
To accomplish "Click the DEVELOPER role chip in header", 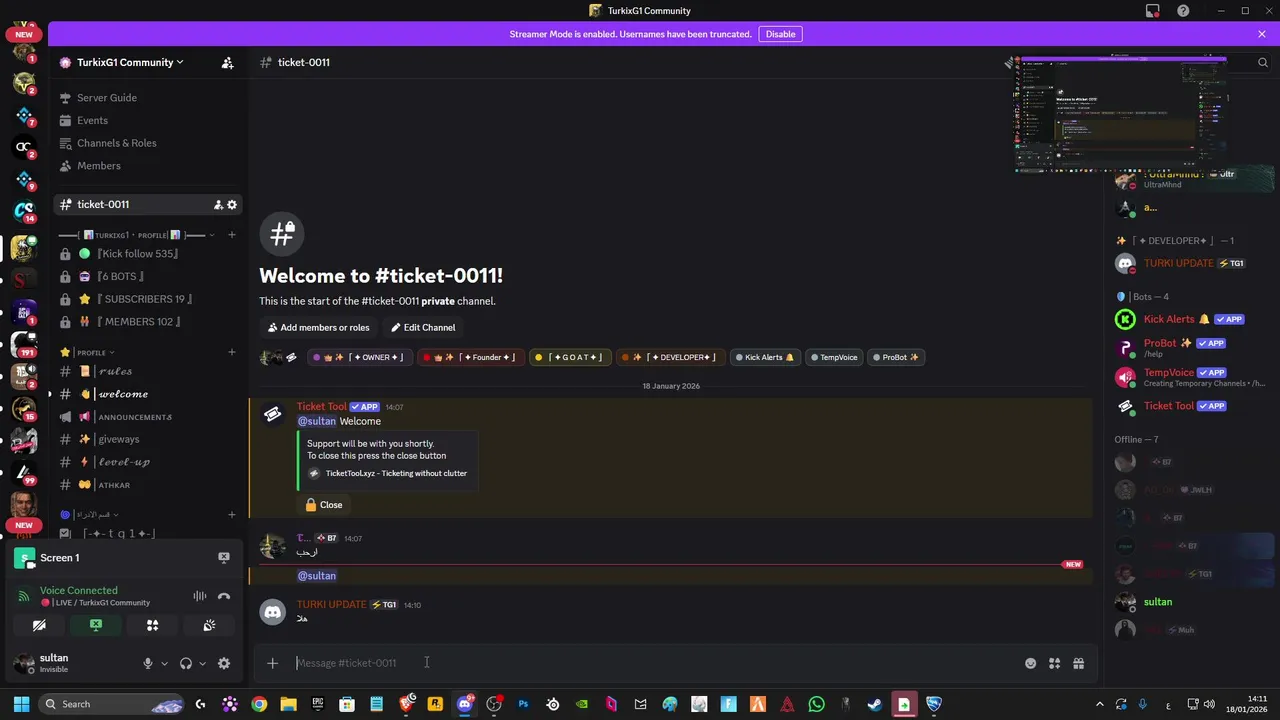I will point(670,357).
